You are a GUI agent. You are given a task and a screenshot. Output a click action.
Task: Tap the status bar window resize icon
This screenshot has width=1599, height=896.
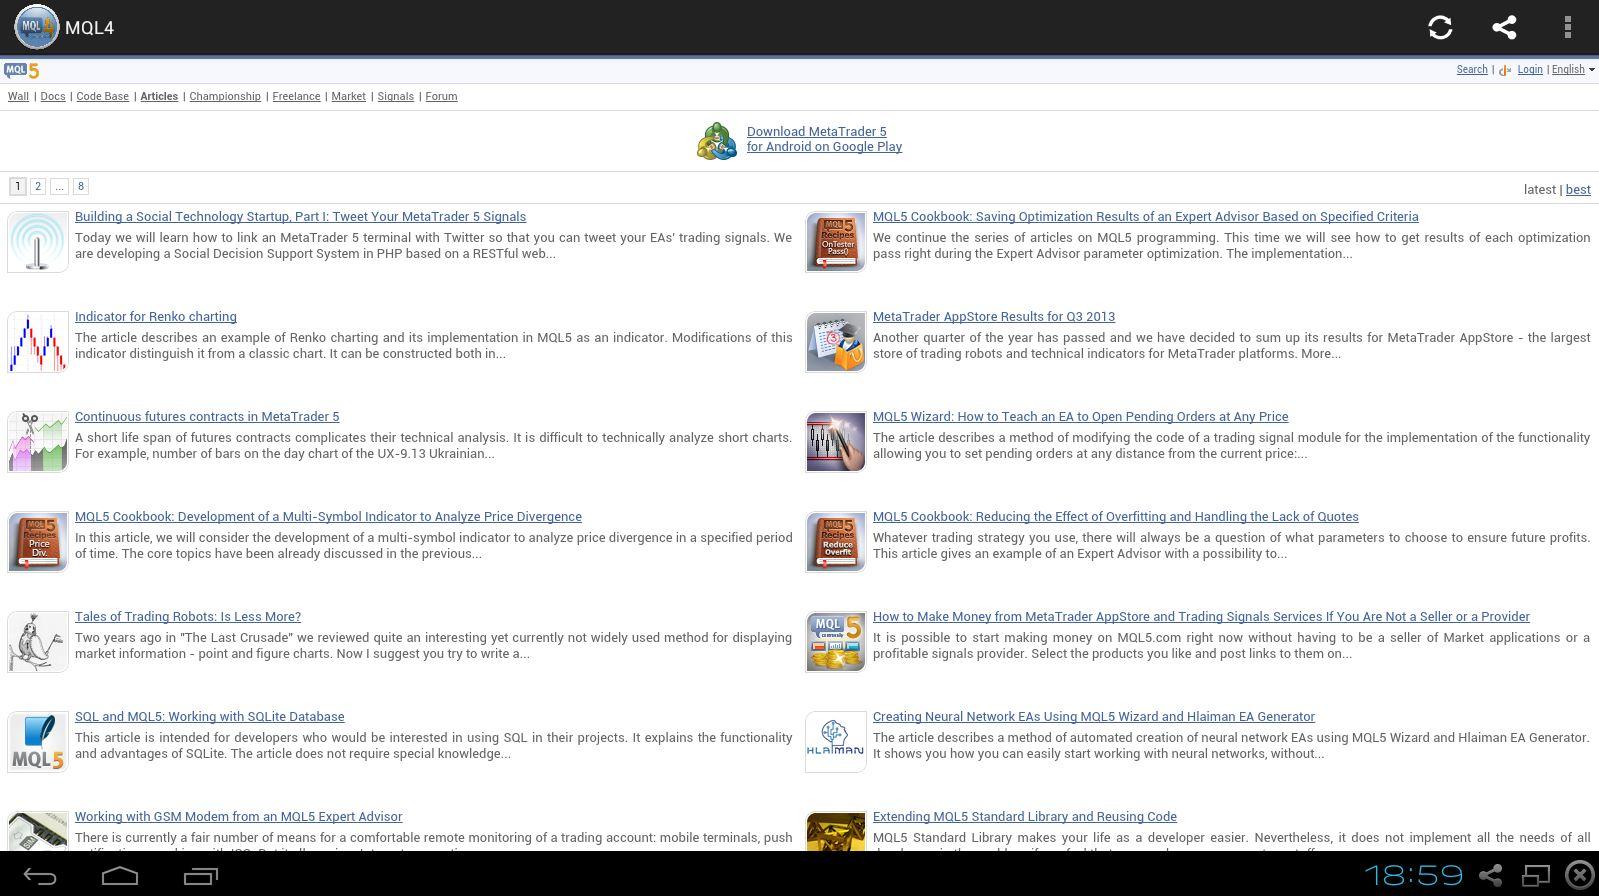1535,876
